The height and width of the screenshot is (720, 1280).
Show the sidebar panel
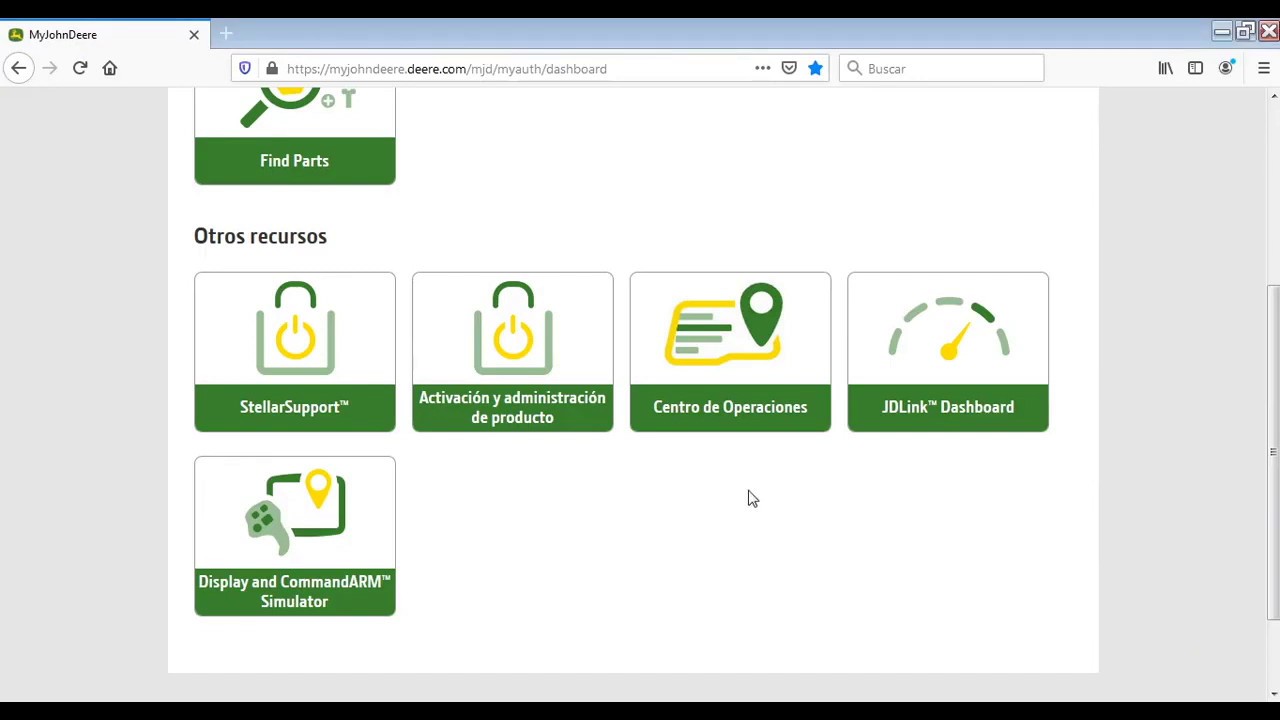pos(1195,68)
